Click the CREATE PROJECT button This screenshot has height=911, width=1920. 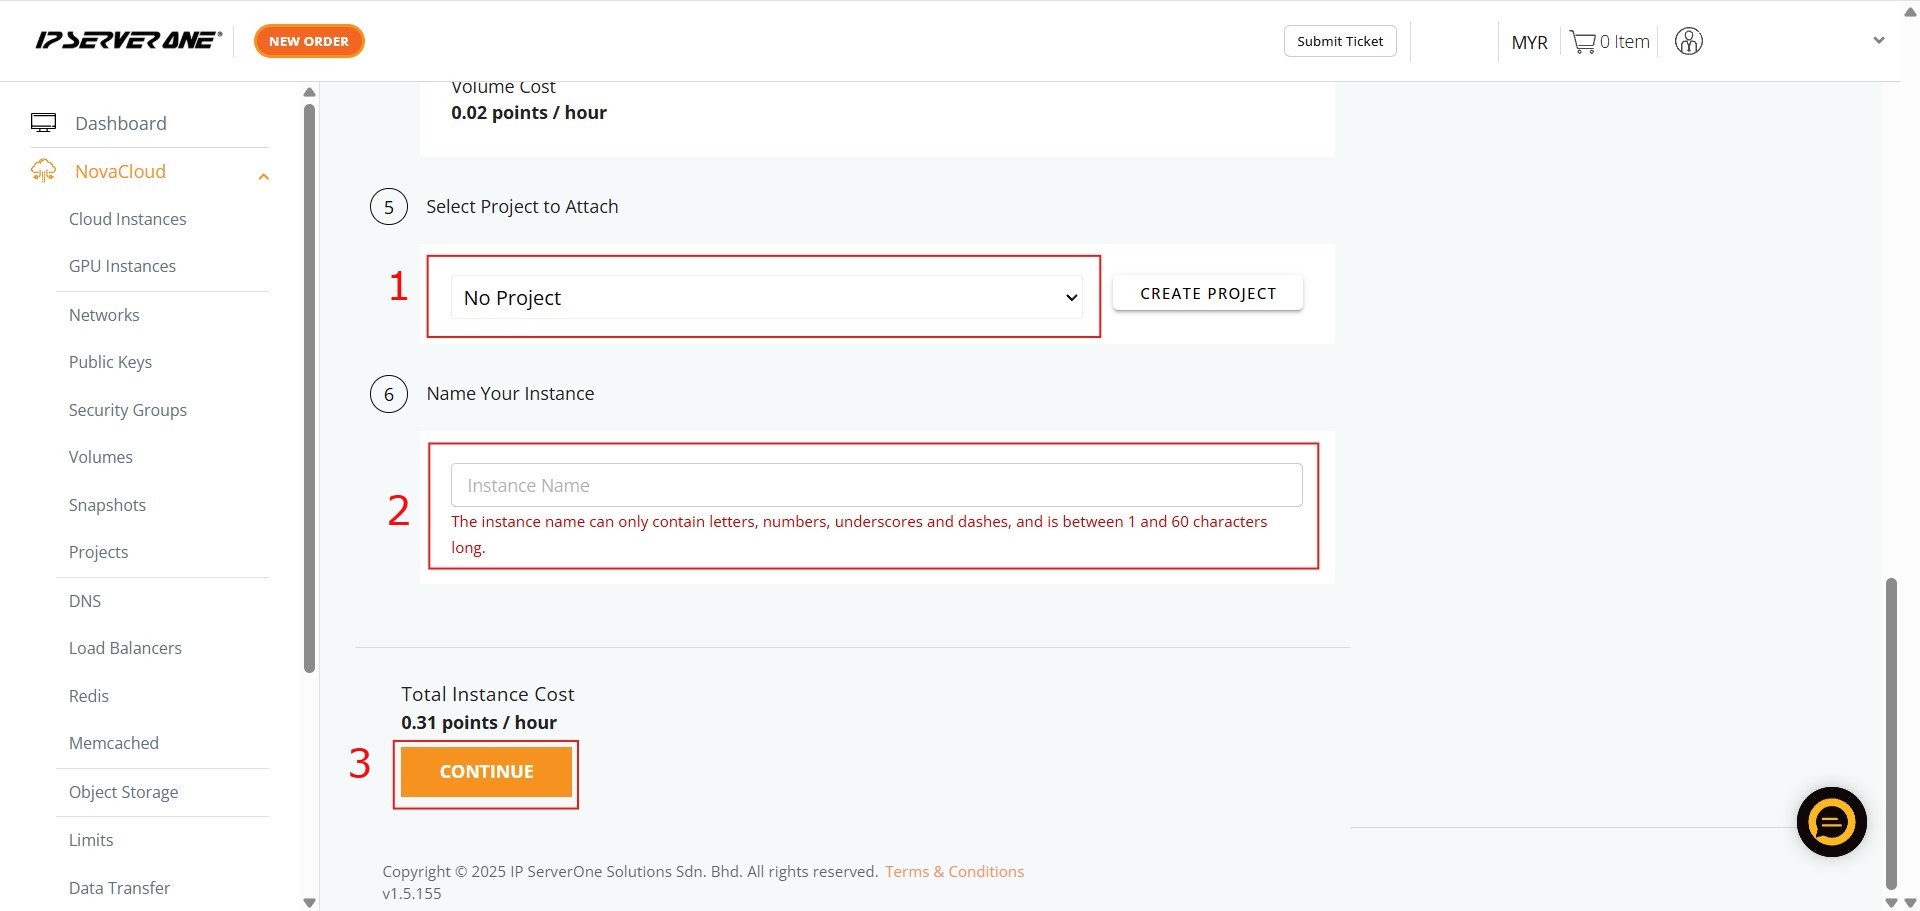pos(1207,294)
